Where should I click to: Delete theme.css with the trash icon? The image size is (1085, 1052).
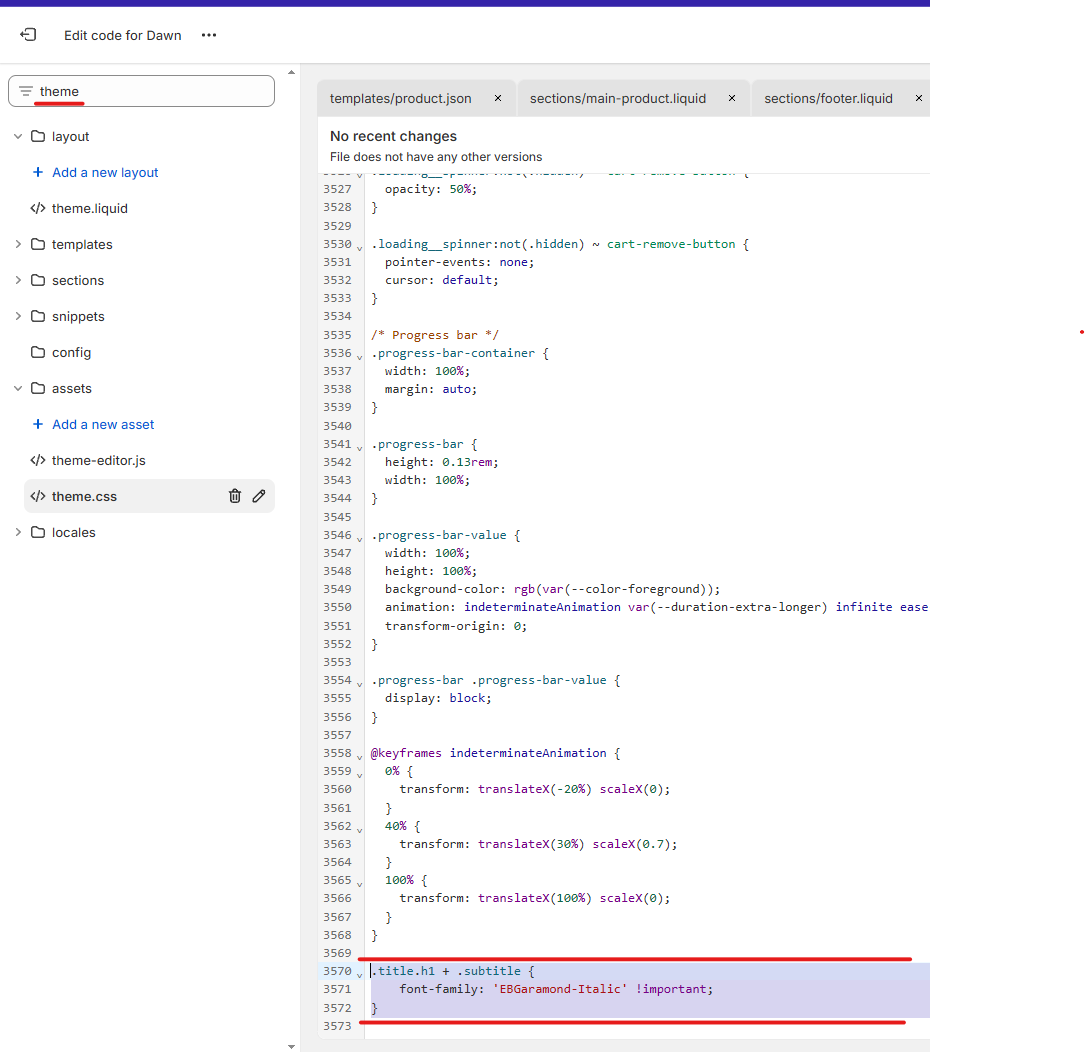pyautogui.click(x=235, y=496)
